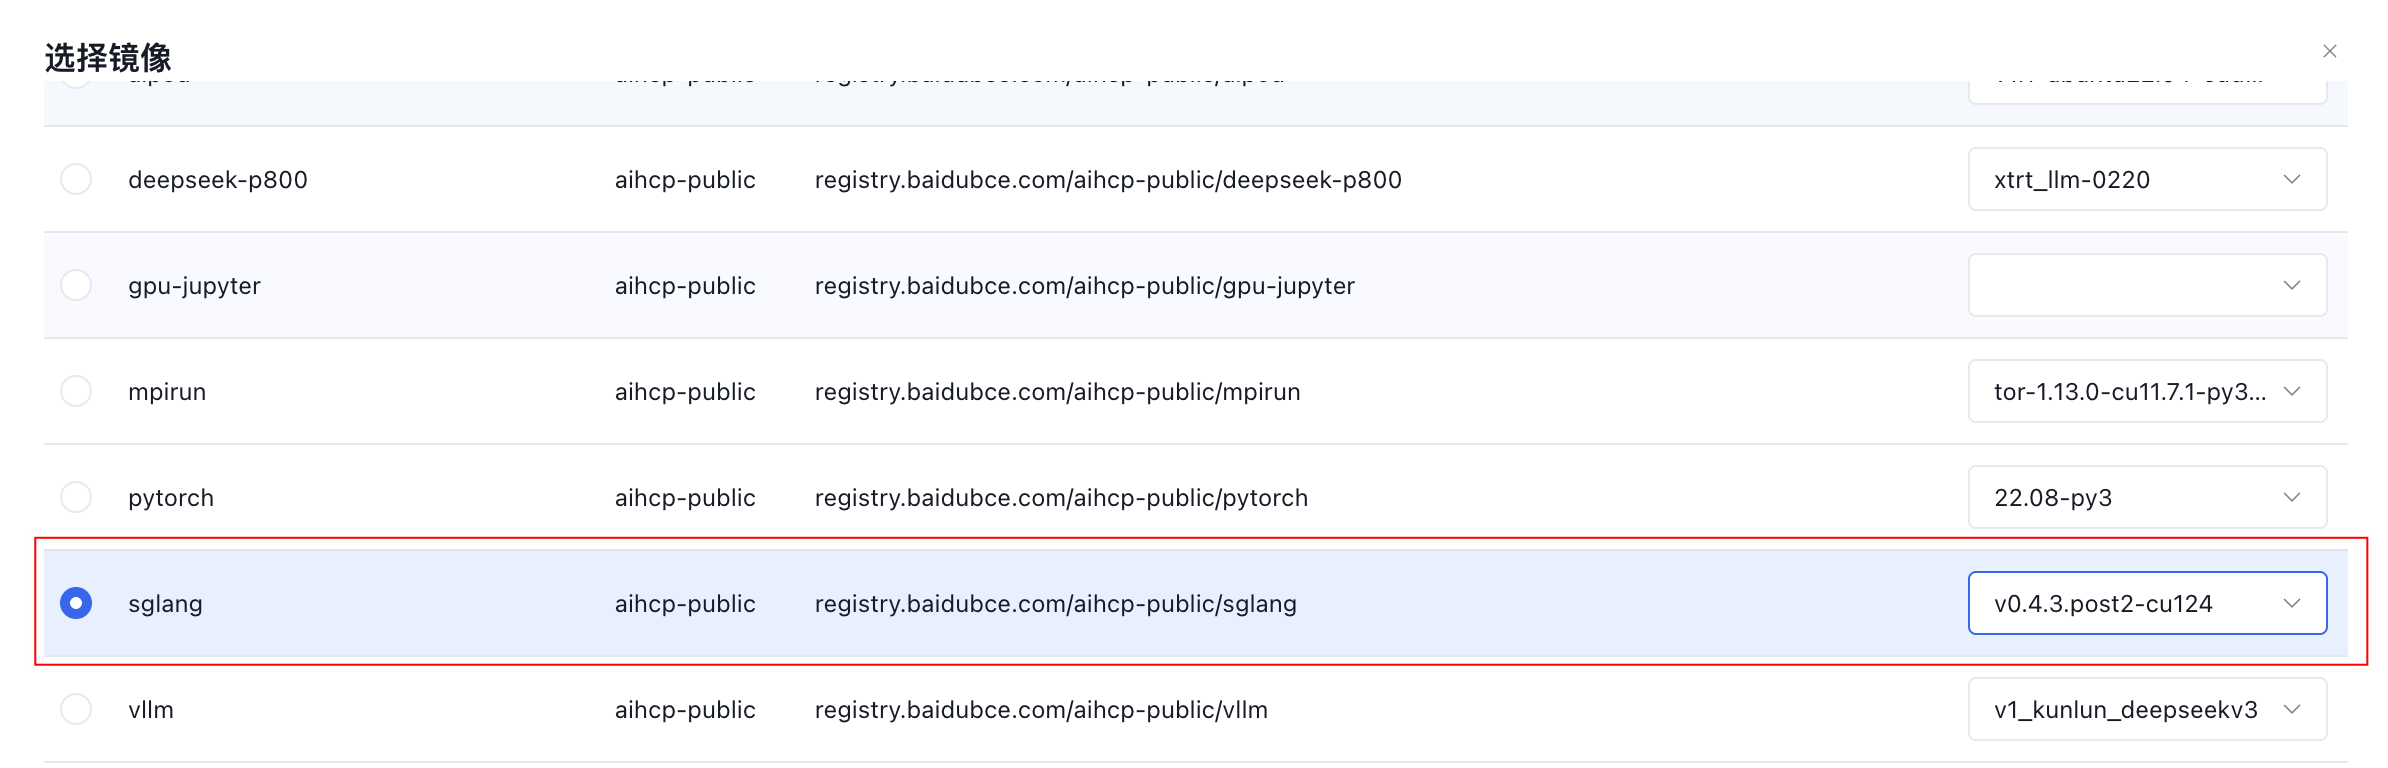Open the vllm v1_kunlun_deepseekv3 dropdown

point(2147,709)
